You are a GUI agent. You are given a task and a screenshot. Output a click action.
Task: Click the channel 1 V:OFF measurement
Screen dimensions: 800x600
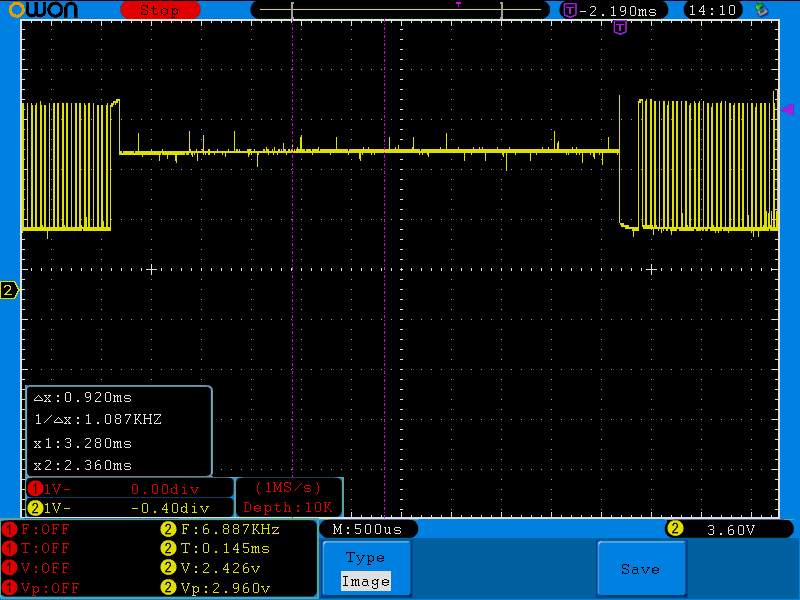[45, 568]
